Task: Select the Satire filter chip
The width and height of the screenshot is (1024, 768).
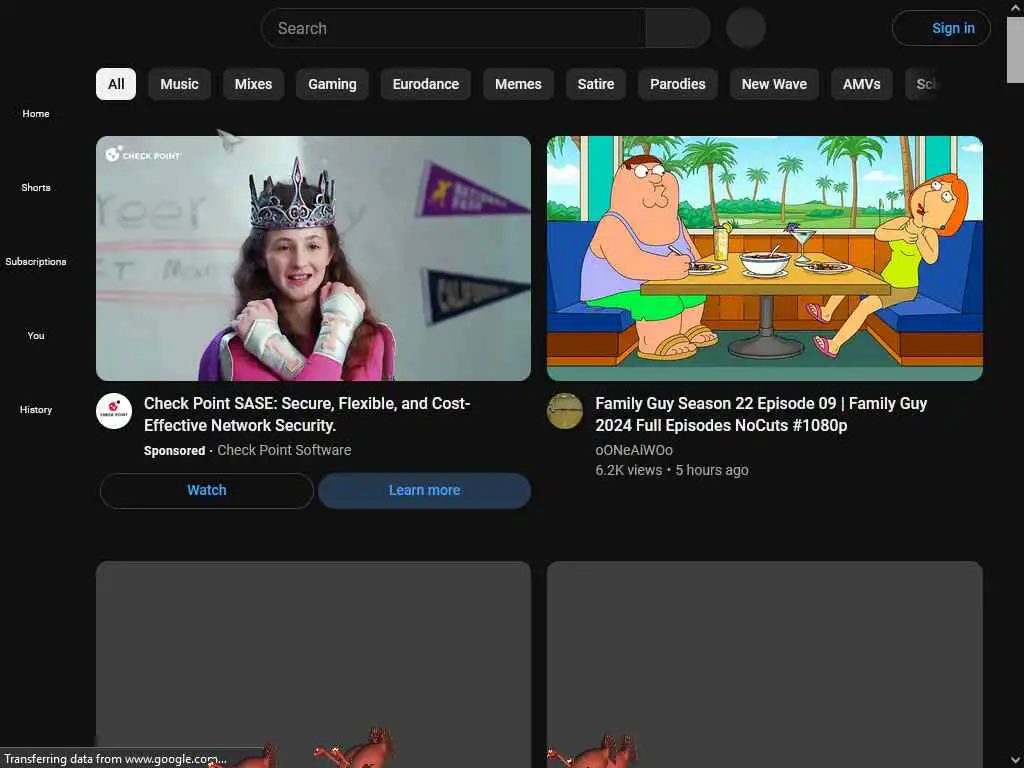Action: 596,84
